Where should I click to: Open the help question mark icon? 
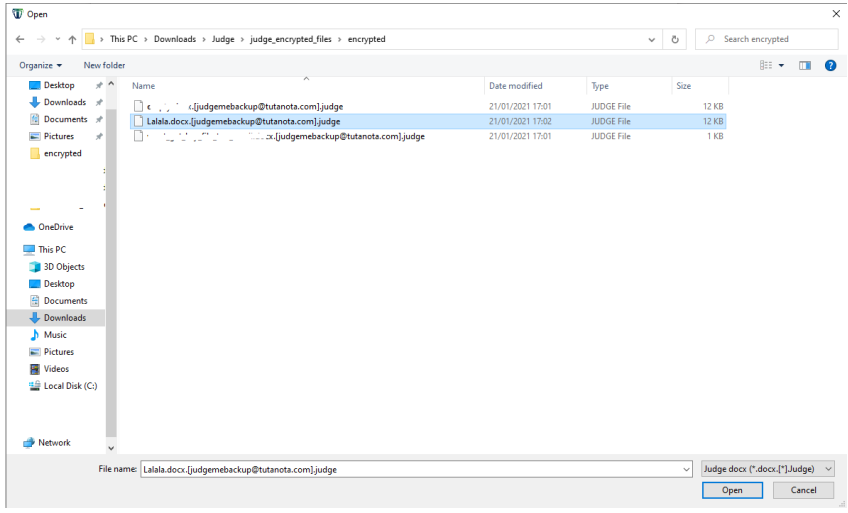(829, 65)
